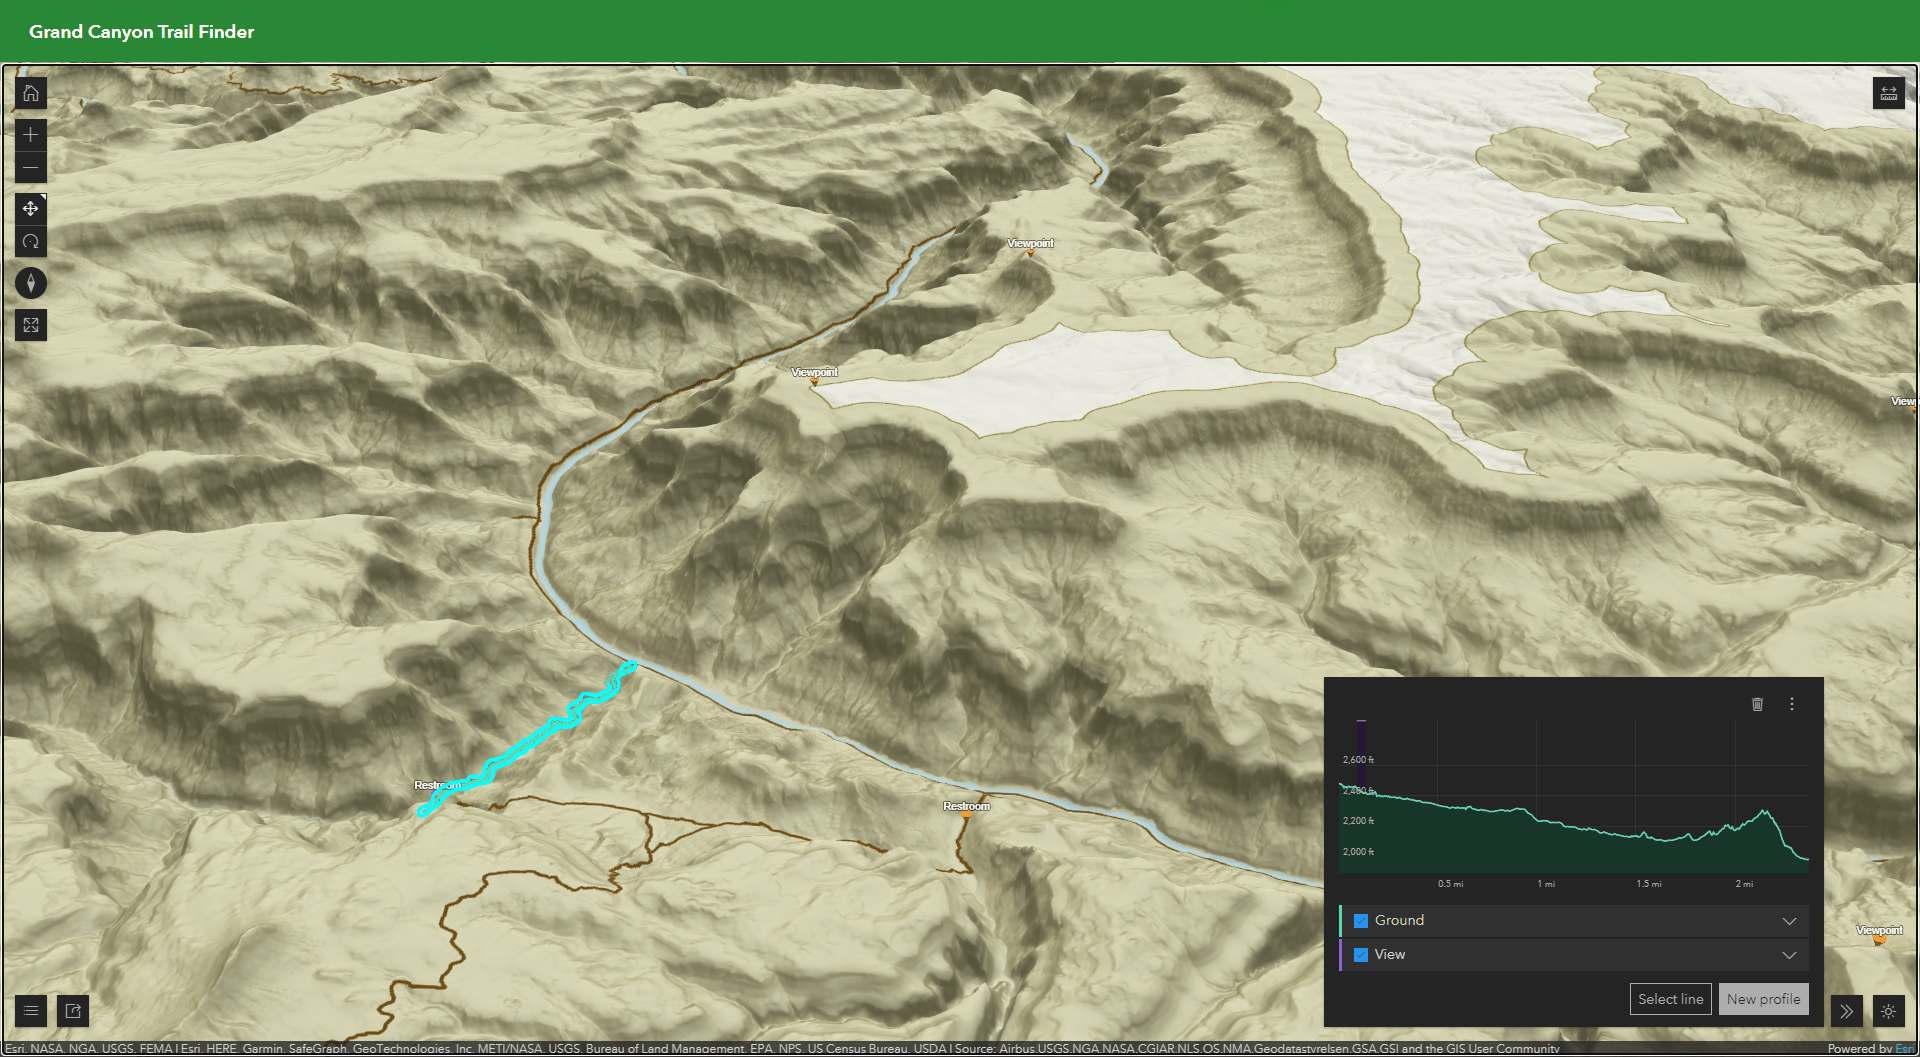Image resolution: width=1920 pixels, height=1057 pixels.
Task: Click Select line in the profile panel
Action: pos(1670,998)
